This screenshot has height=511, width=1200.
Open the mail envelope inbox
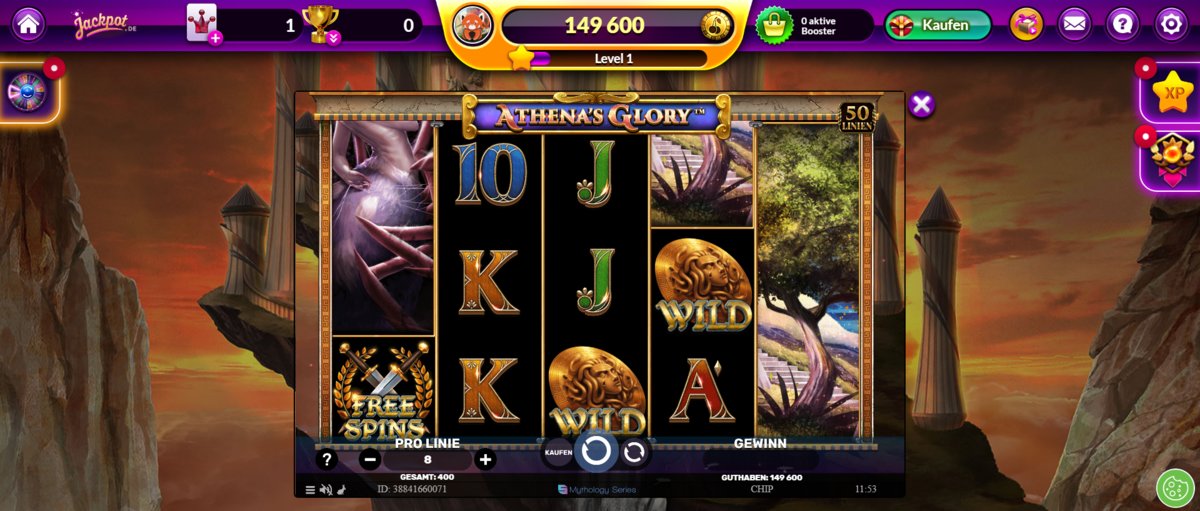pos(1075,24)
